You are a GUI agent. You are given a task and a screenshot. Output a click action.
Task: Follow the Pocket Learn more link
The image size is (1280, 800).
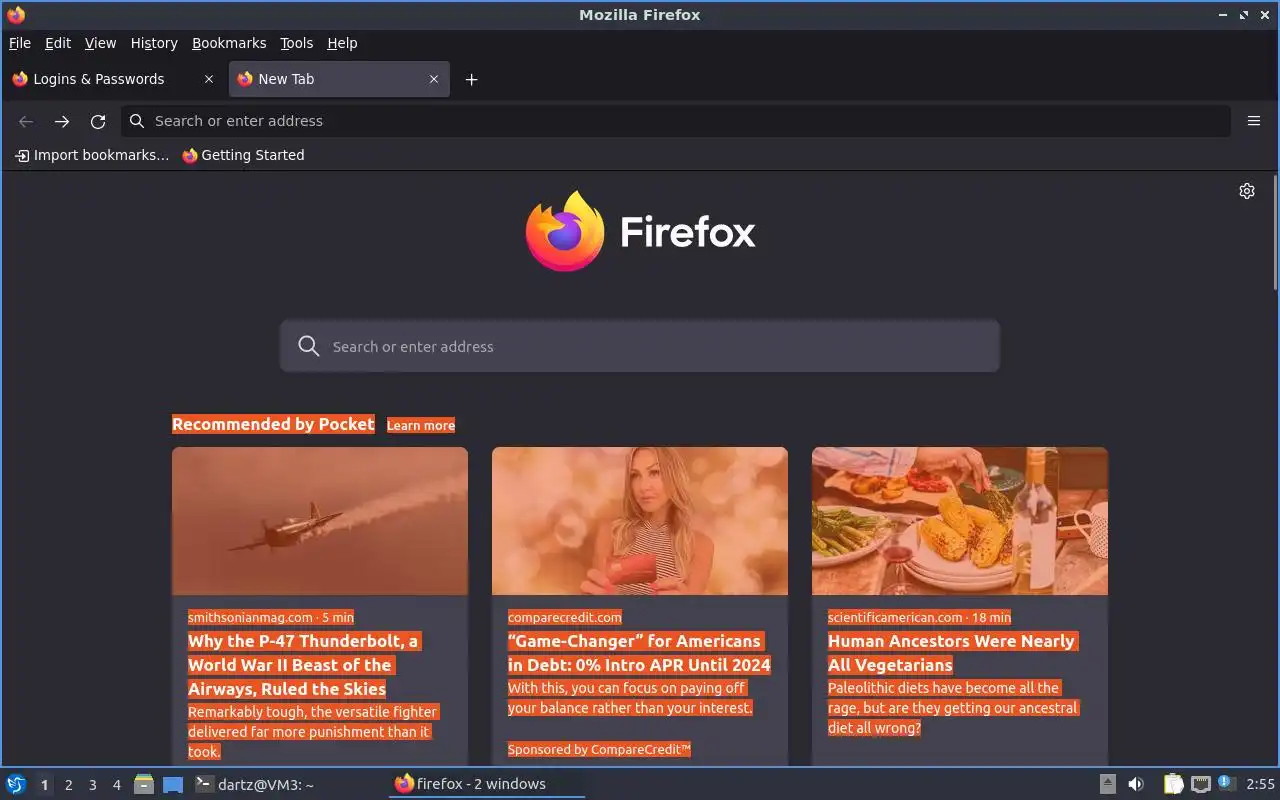tap(421, 425)
